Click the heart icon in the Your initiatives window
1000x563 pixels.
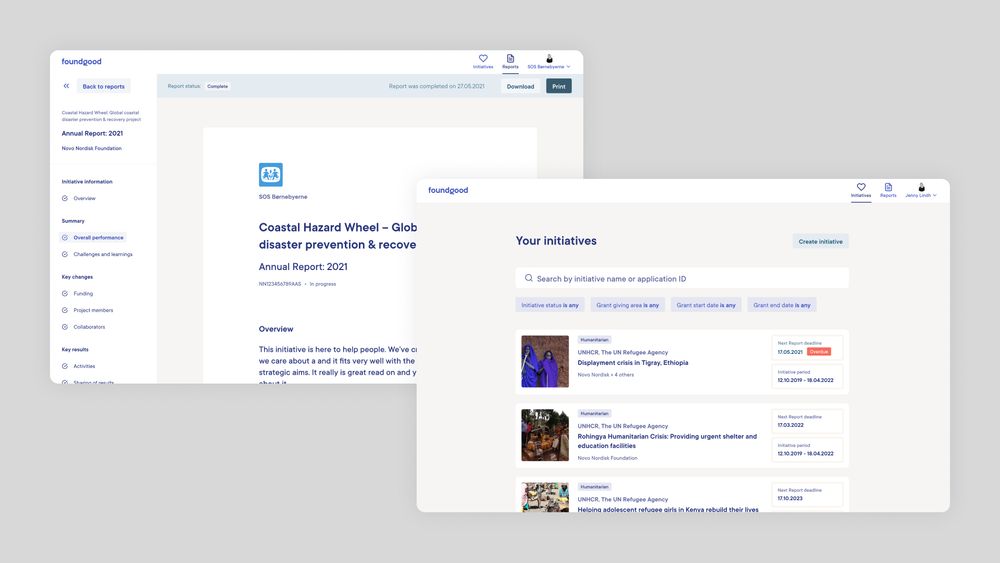tap(861, 187)
